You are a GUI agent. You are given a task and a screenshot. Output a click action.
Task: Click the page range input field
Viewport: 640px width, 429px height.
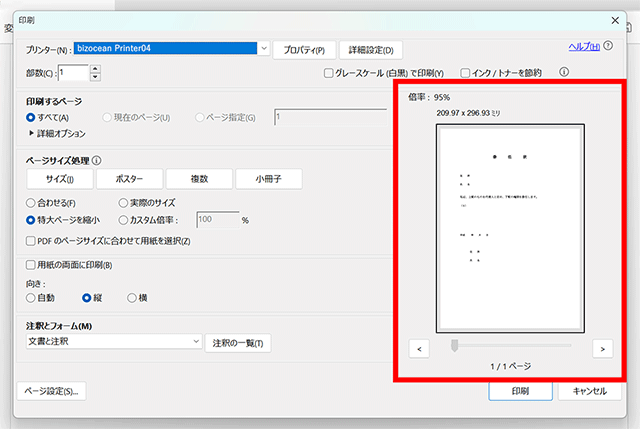pyautogui.click(x=331, y=117)
